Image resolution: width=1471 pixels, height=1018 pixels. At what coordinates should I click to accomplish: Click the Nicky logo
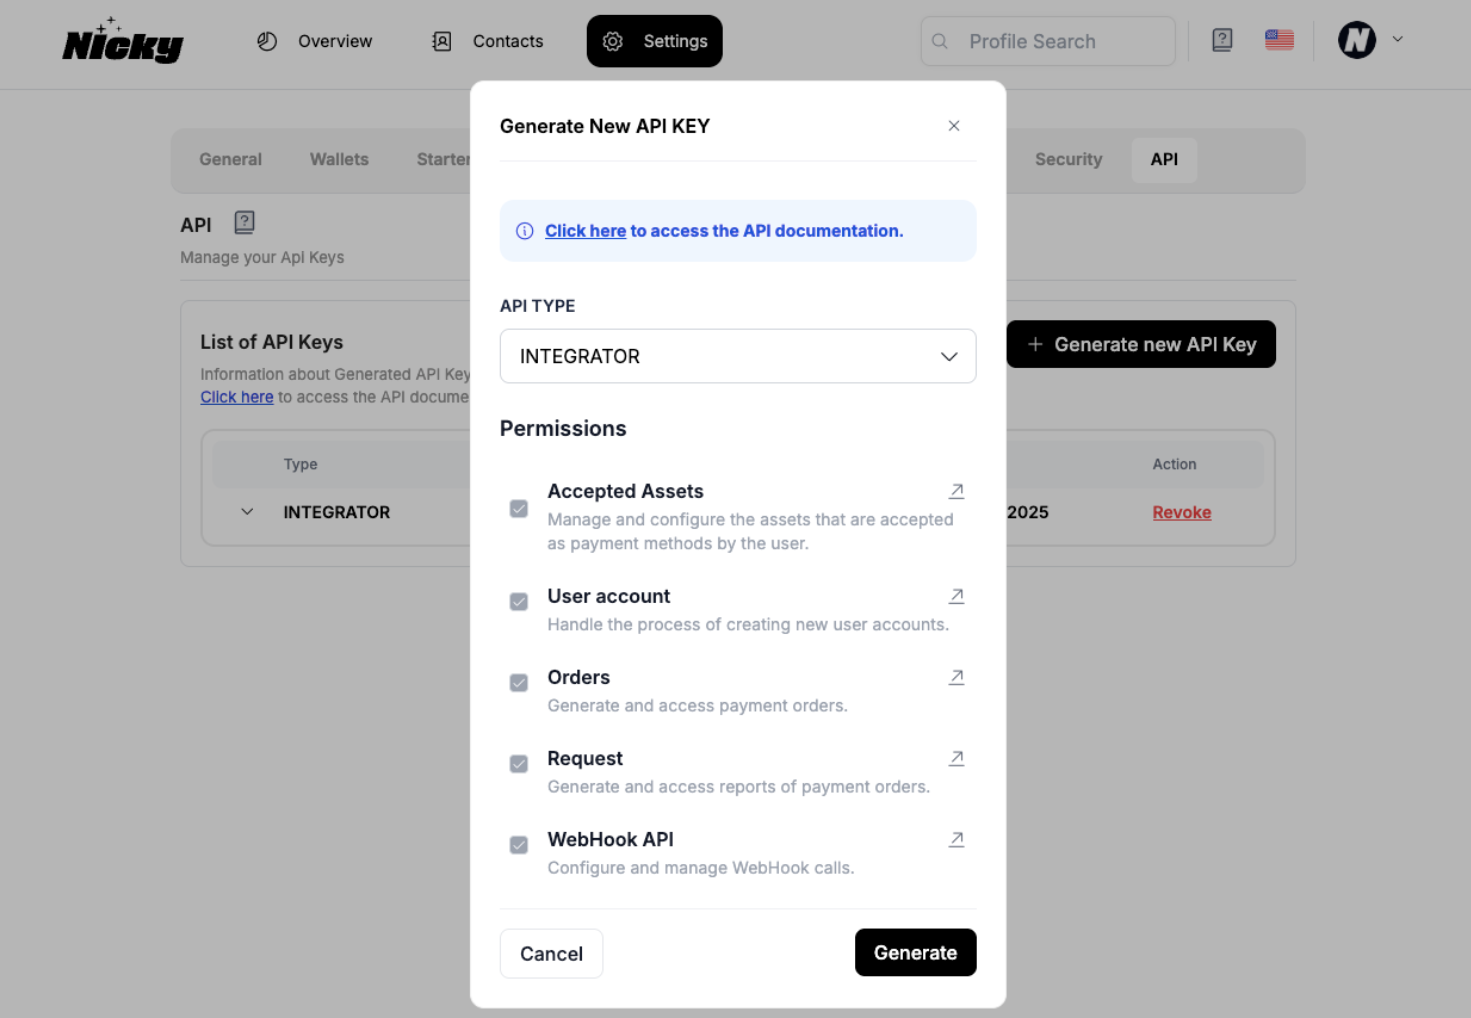click(123, 41)
